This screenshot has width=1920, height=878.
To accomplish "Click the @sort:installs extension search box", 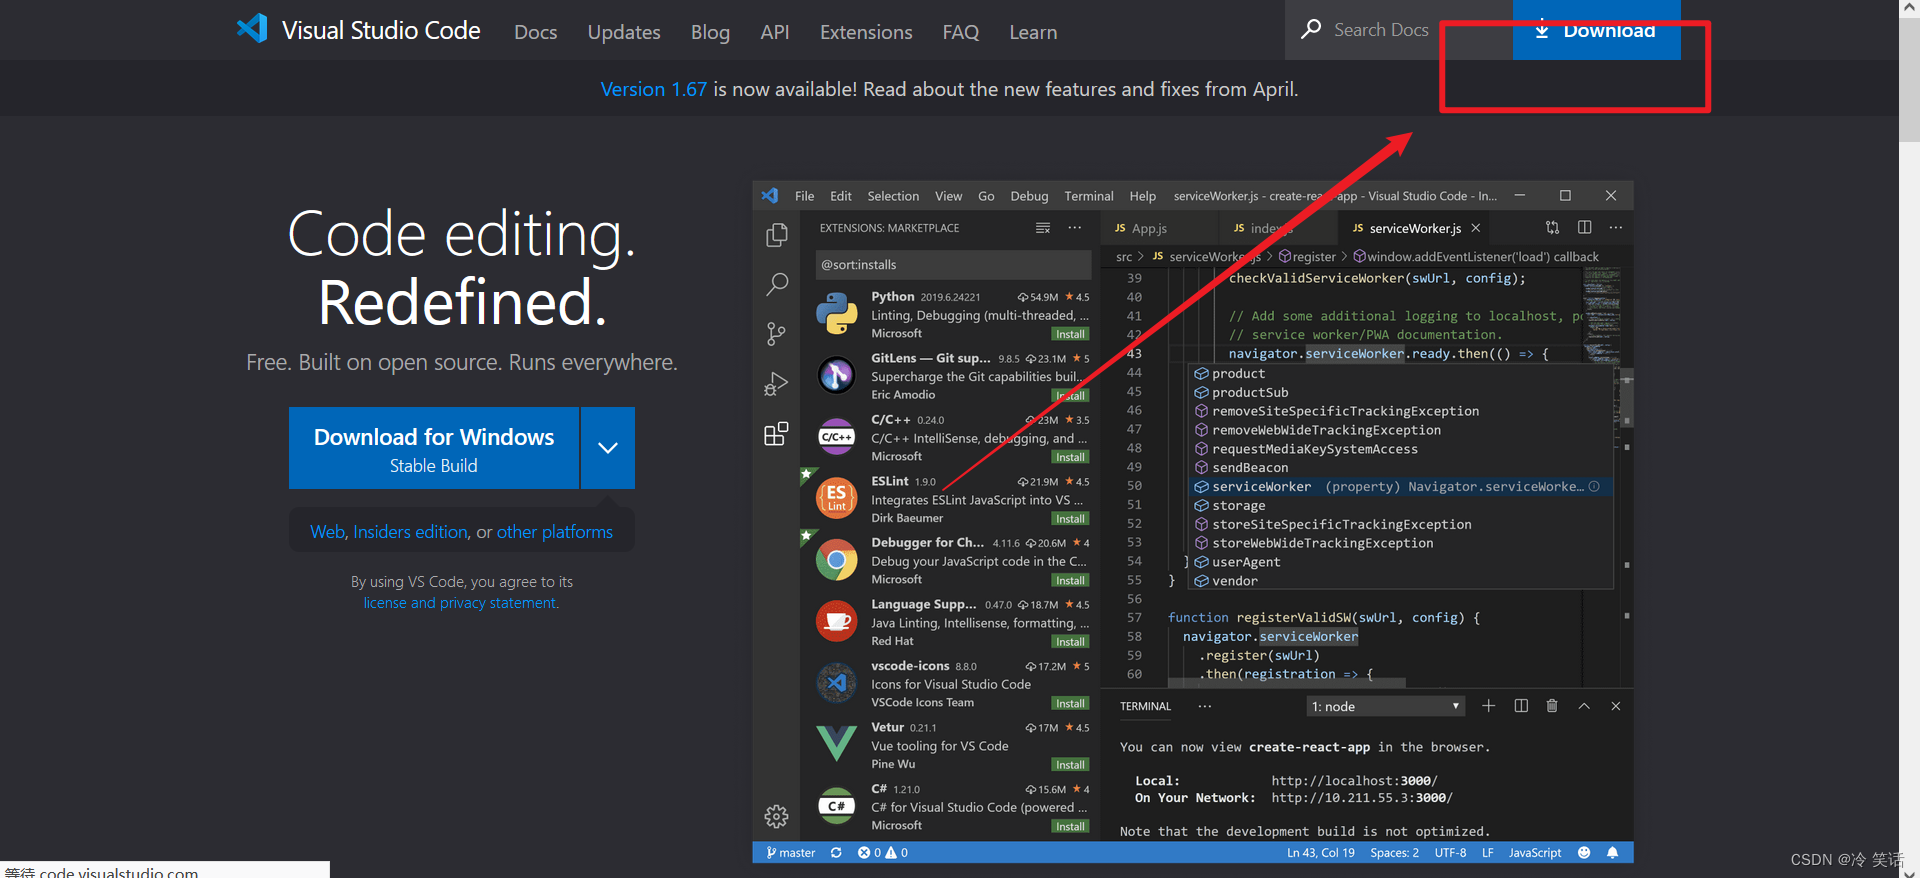I will (x=951, y=265).
